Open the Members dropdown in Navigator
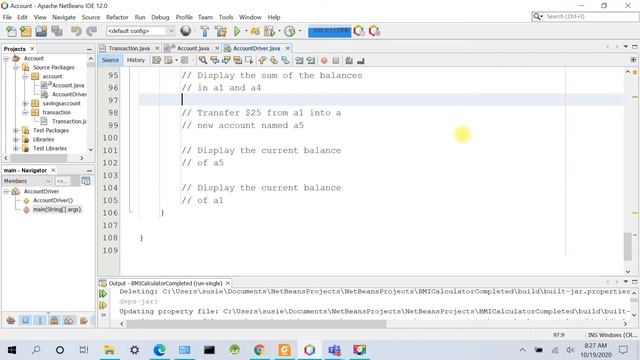Screen dimensions: 640x360 (27, 181)
